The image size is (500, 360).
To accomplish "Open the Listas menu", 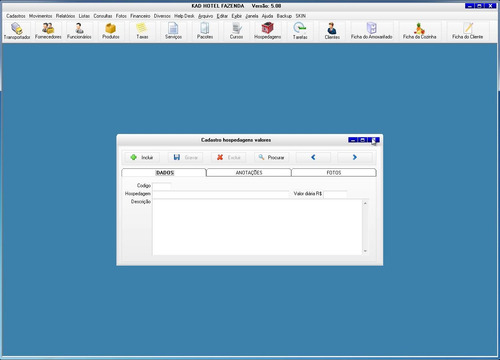I will point(84,16).
